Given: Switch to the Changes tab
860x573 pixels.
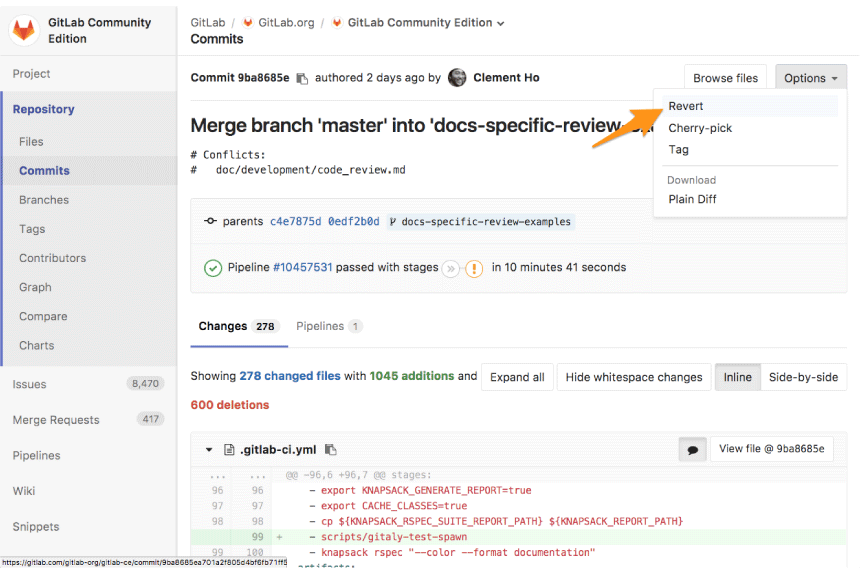Looking at the screenshot, I should click(x=239, y=326).
